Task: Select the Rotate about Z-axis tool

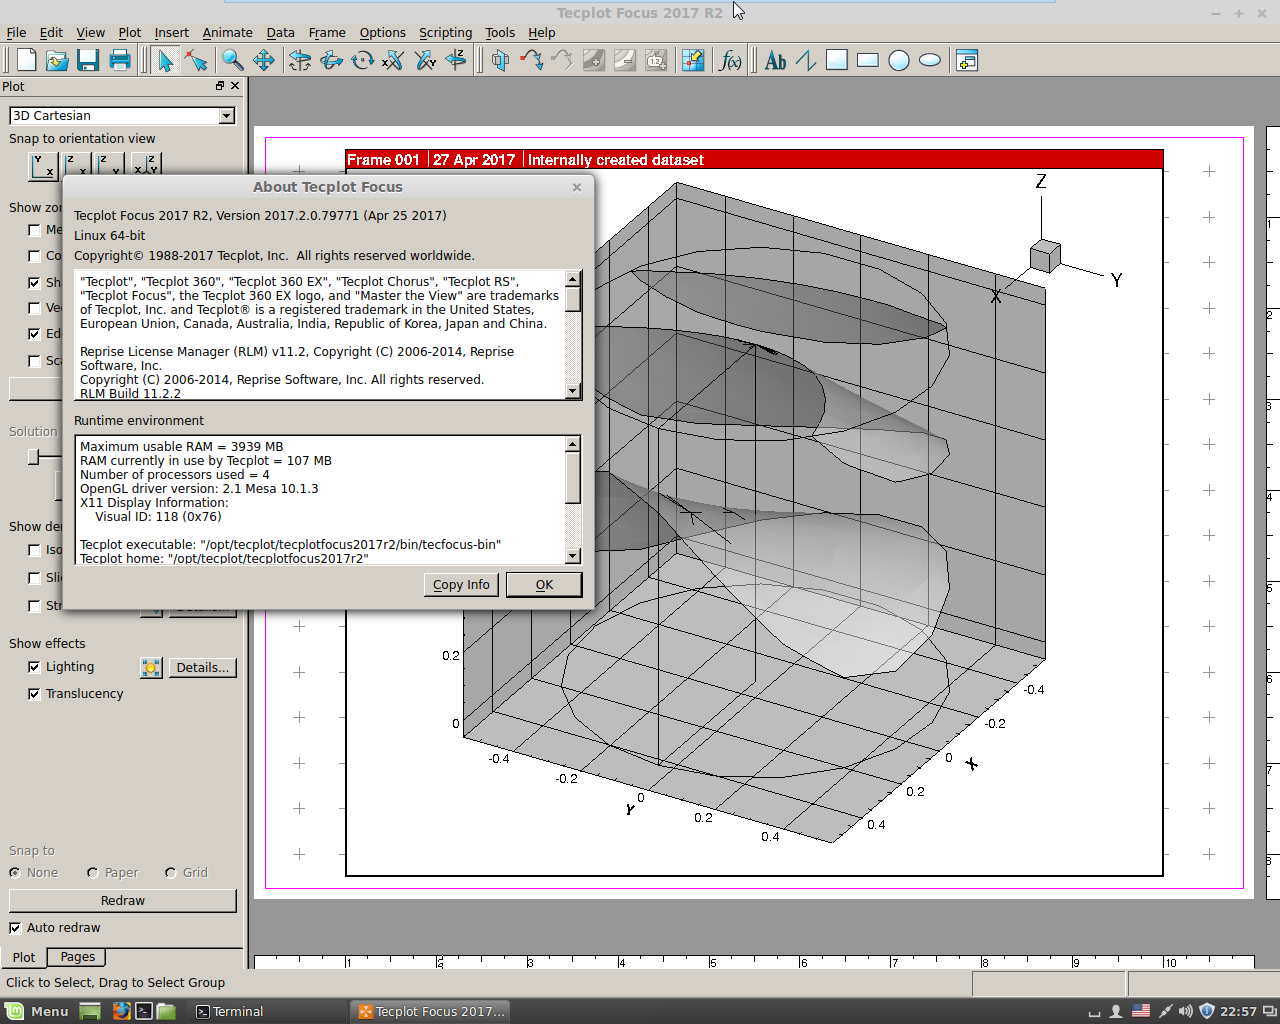Action: coord(456,60)
